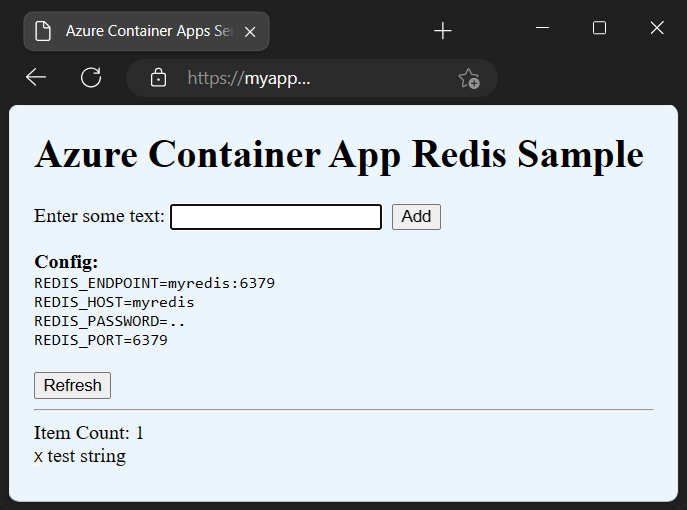The image size is (687, 510).
Task: Close the browser window
Action: [x=657, y=28]
